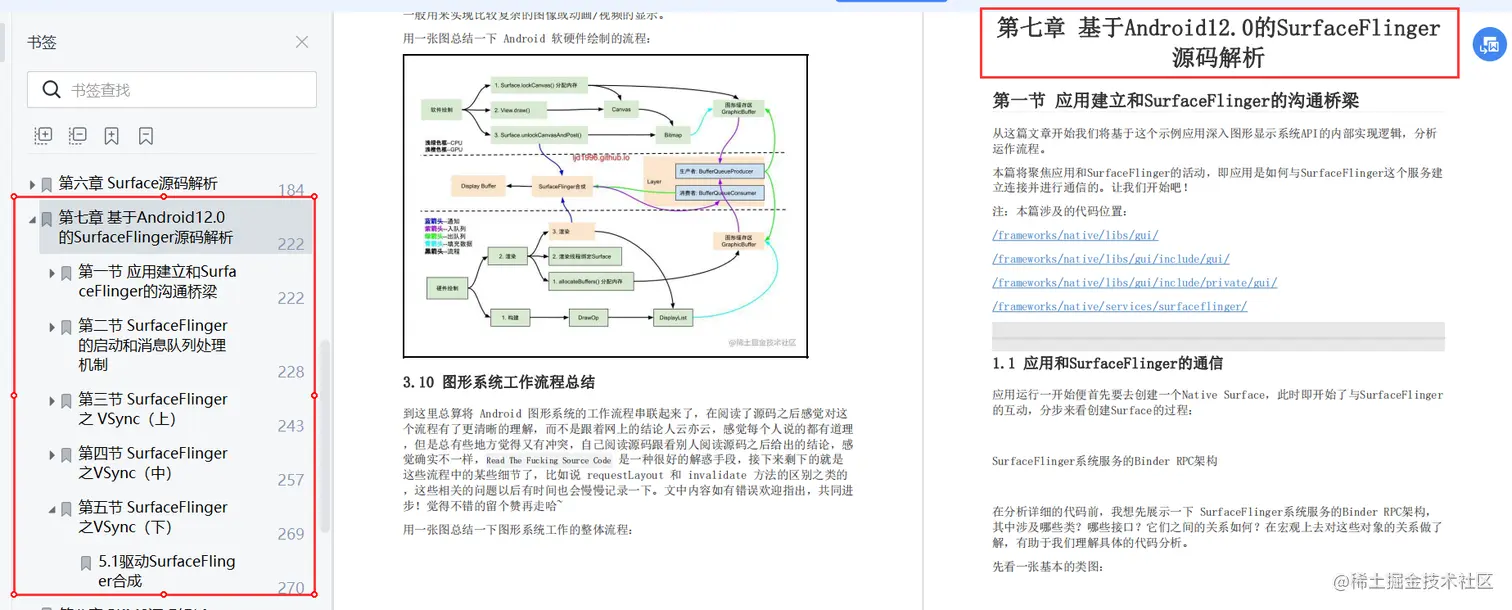Click the add bookmark icon

point(111,135)
